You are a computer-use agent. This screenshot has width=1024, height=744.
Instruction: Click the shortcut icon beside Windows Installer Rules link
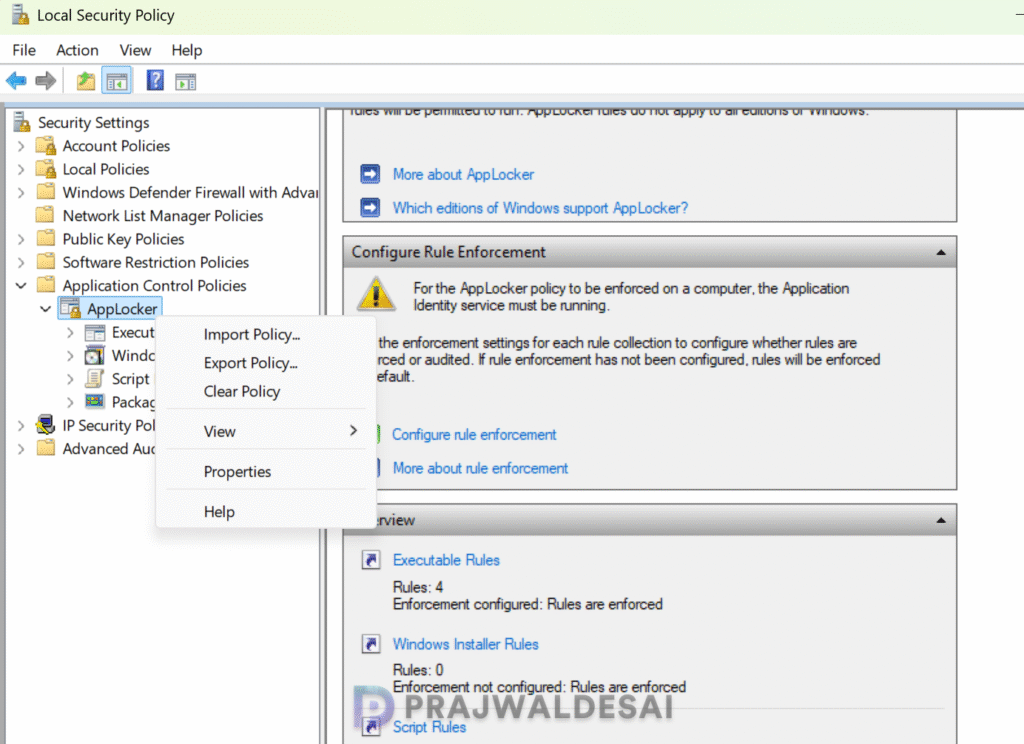[x=371, y=644]
